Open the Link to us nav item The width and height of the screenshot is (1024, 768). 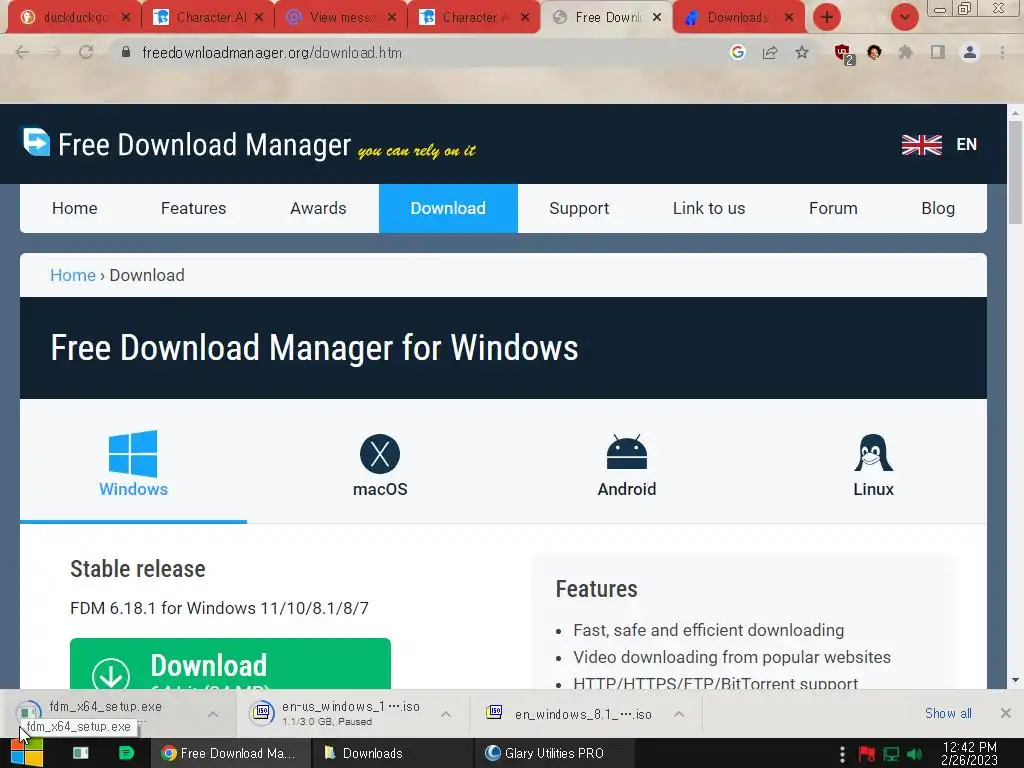709,208
